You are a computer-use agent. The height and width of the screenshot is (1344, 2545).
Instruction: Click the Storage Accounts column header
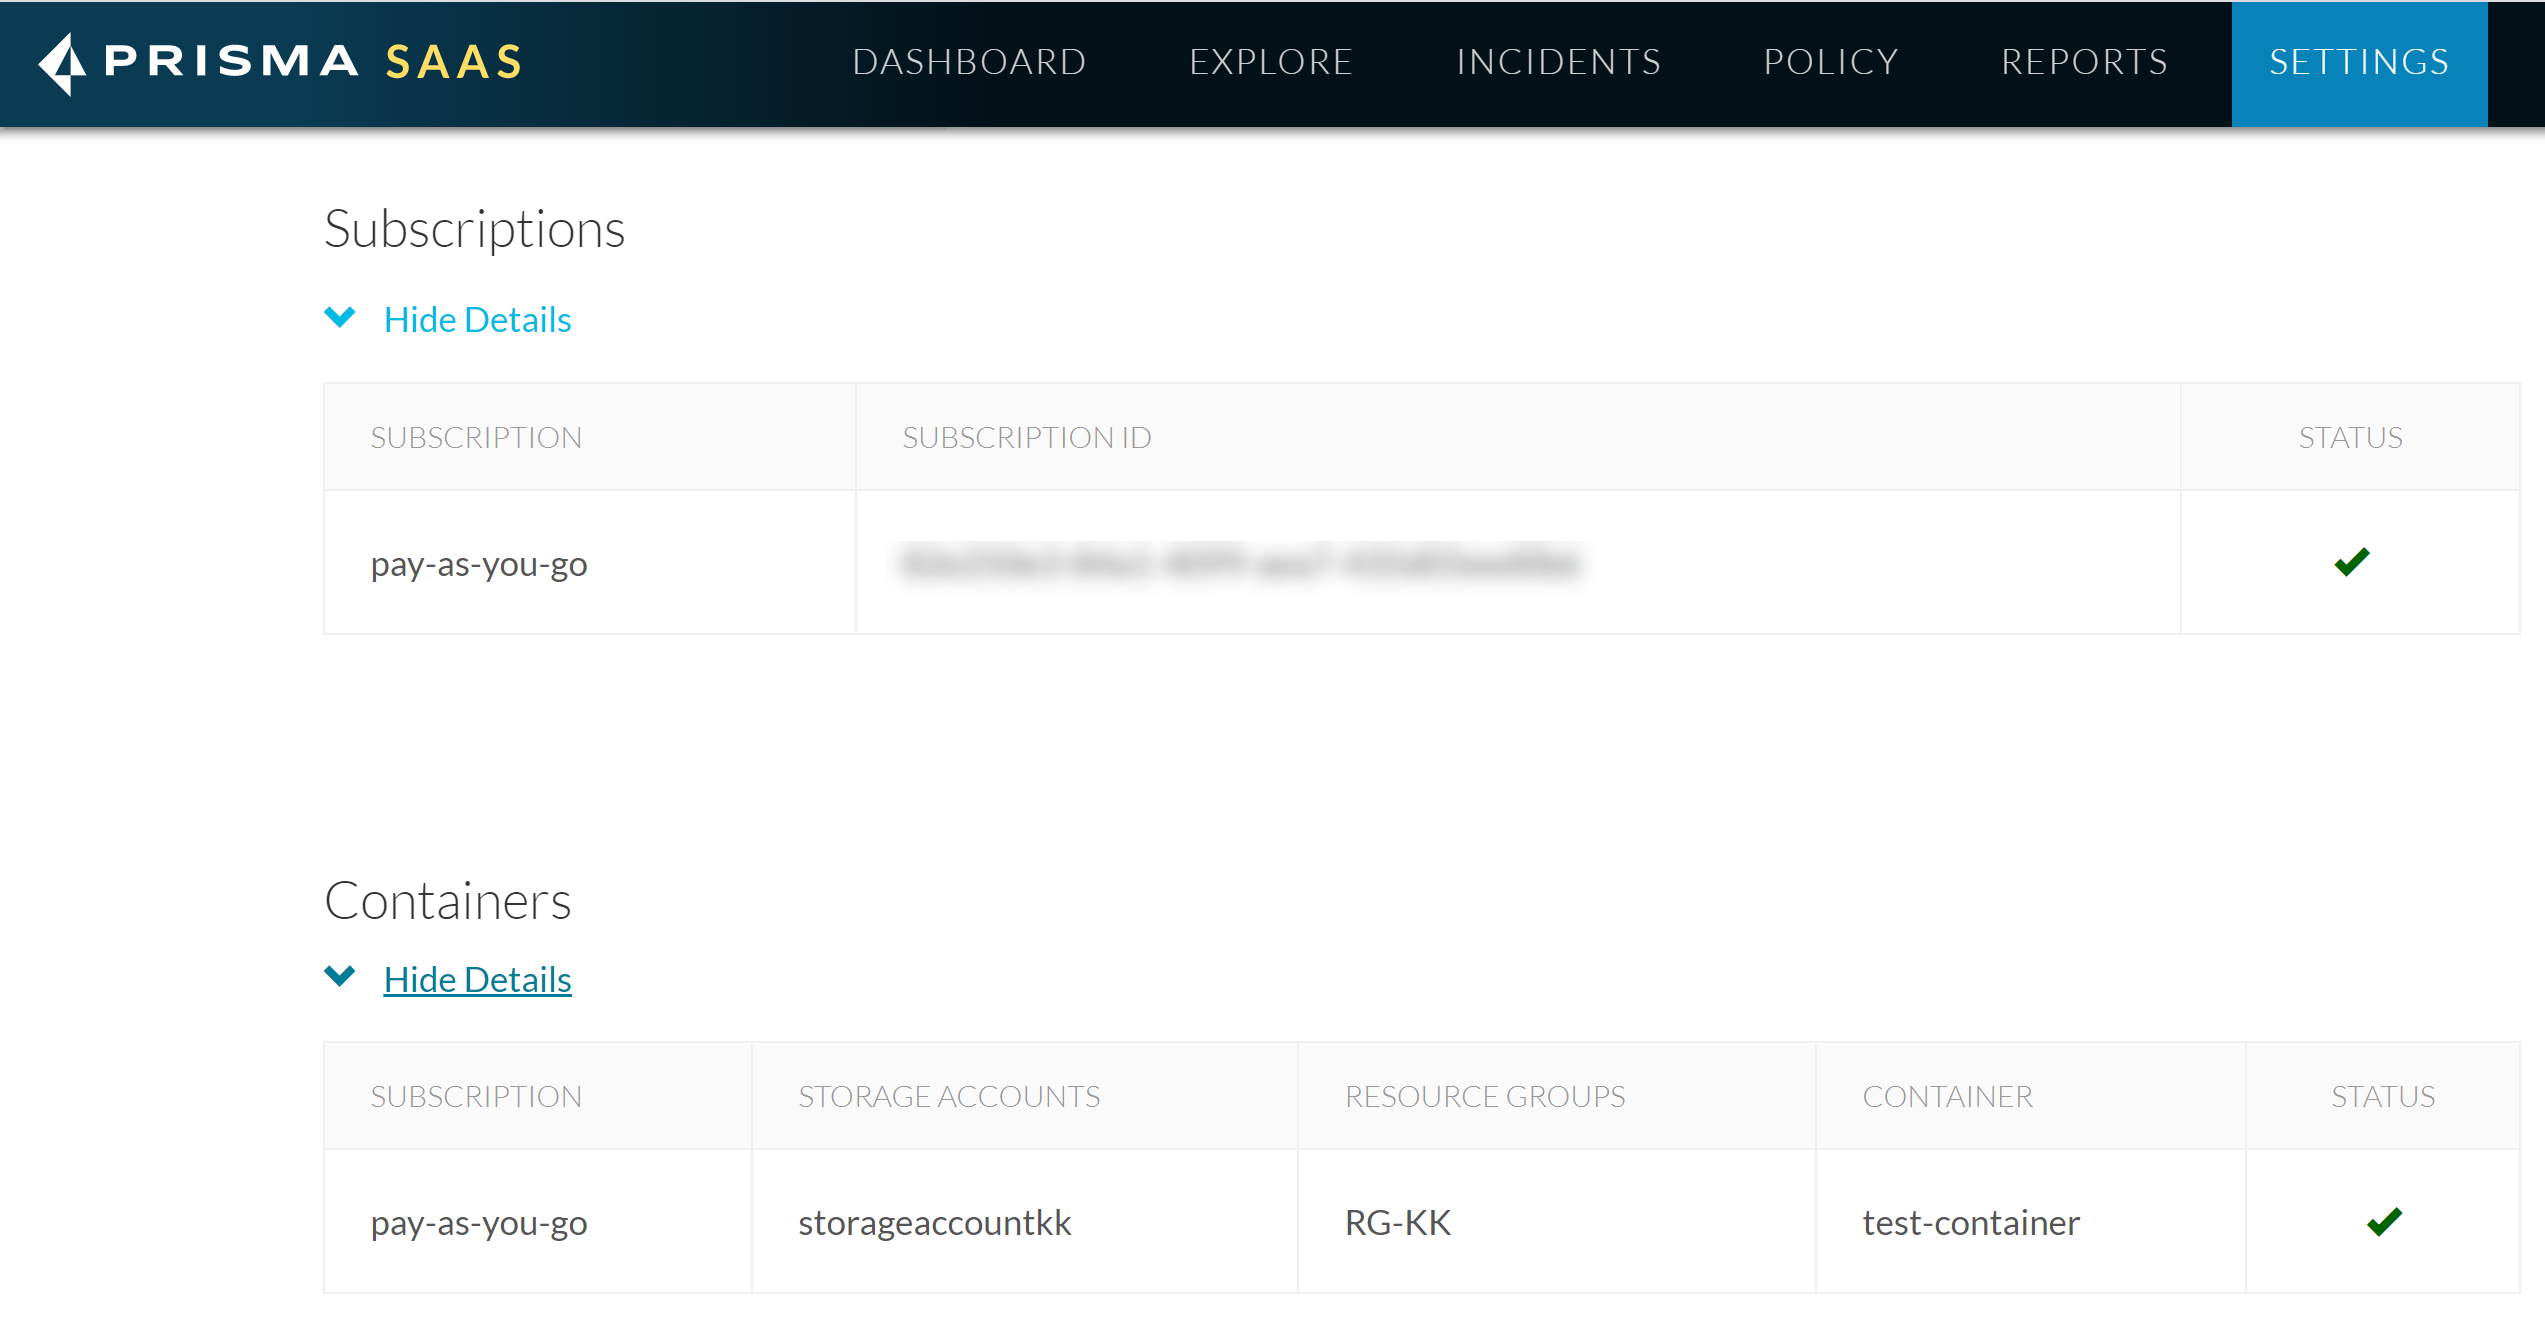pos(948,1096)
